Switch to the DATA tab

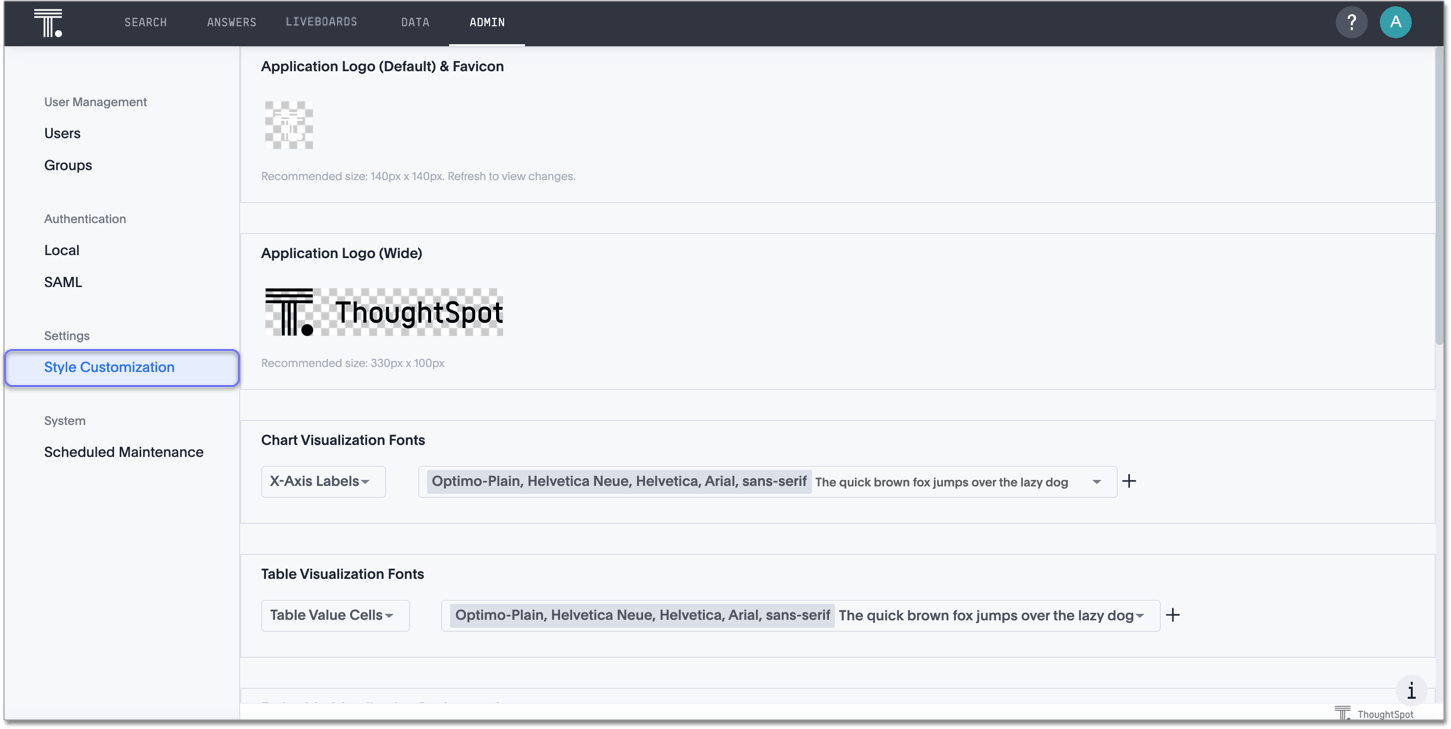415,22
